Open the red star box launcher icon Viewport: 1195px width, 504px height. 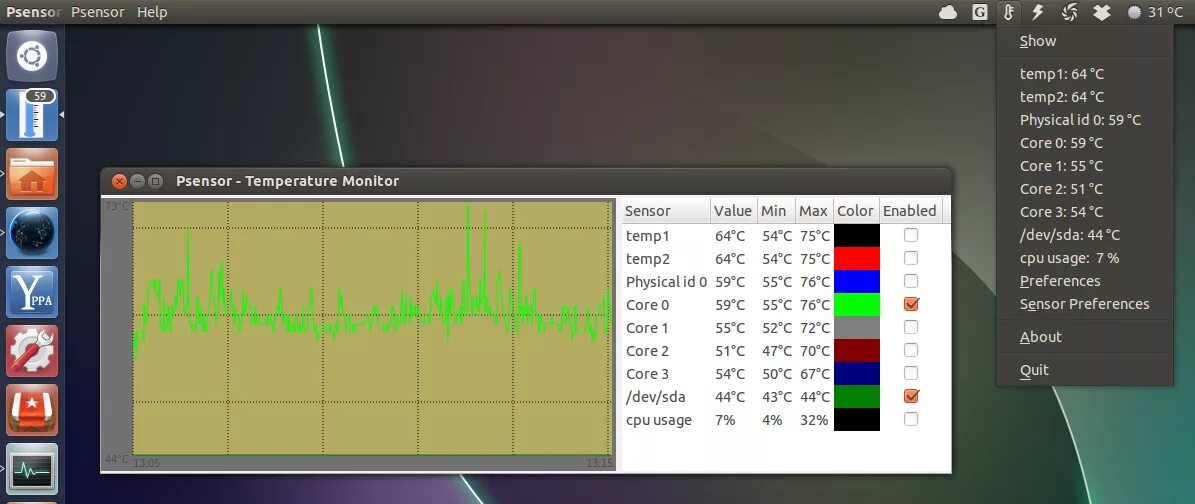click(32, 409)
